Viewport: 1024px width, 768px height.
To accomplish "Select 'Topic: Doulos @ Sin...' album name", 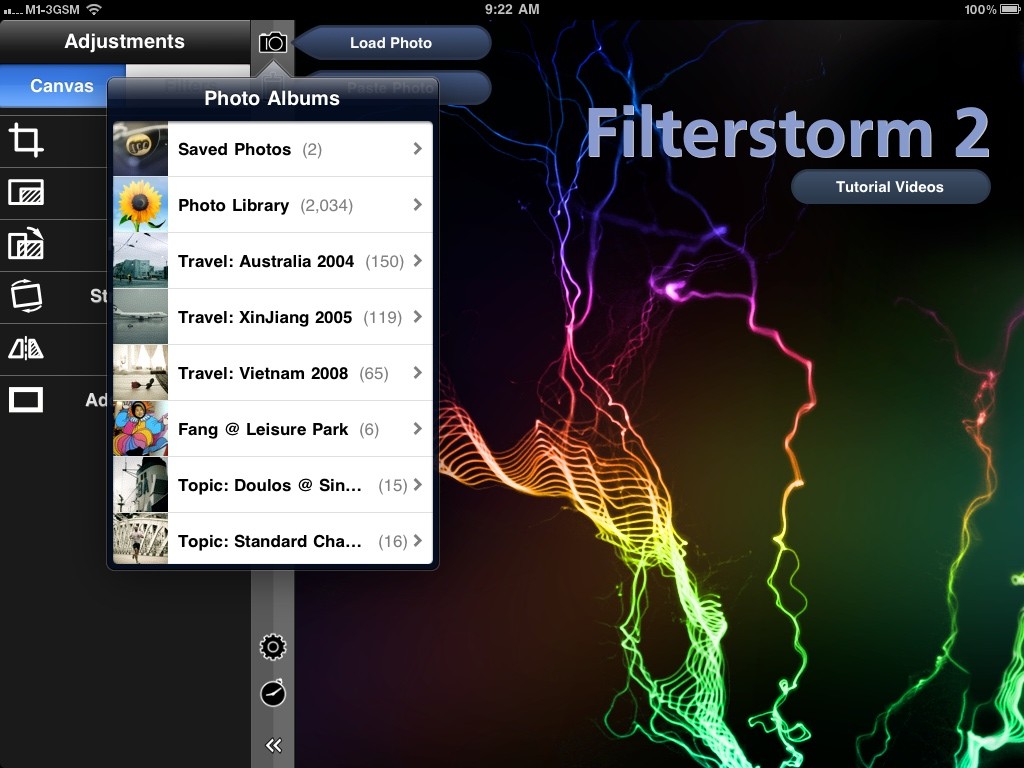I will (270, 485).
